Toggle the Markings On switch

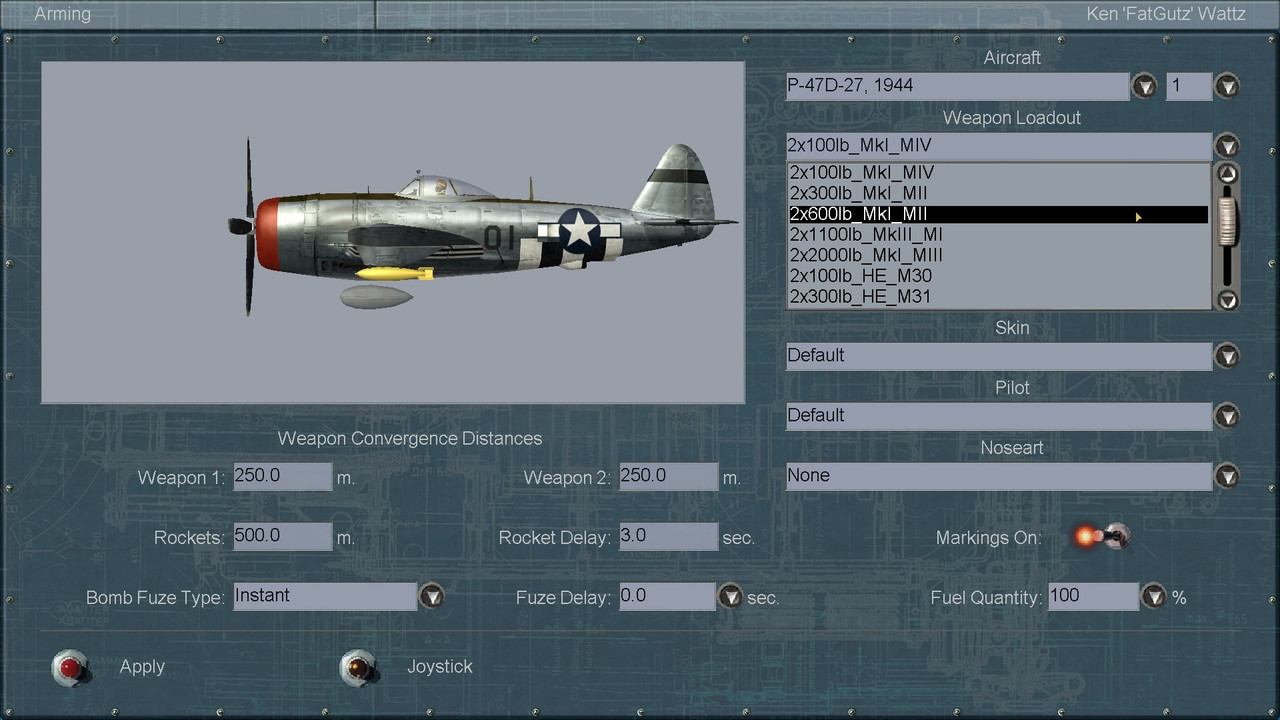click(x=1102, y=537)
